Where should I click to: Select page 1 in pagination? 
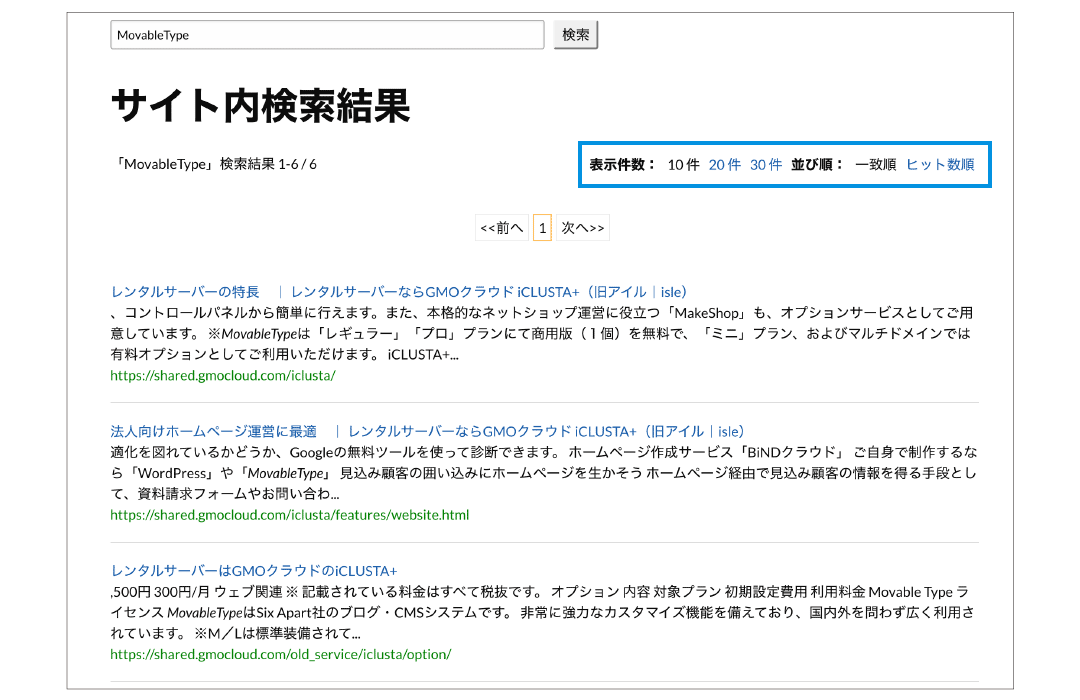543,228
